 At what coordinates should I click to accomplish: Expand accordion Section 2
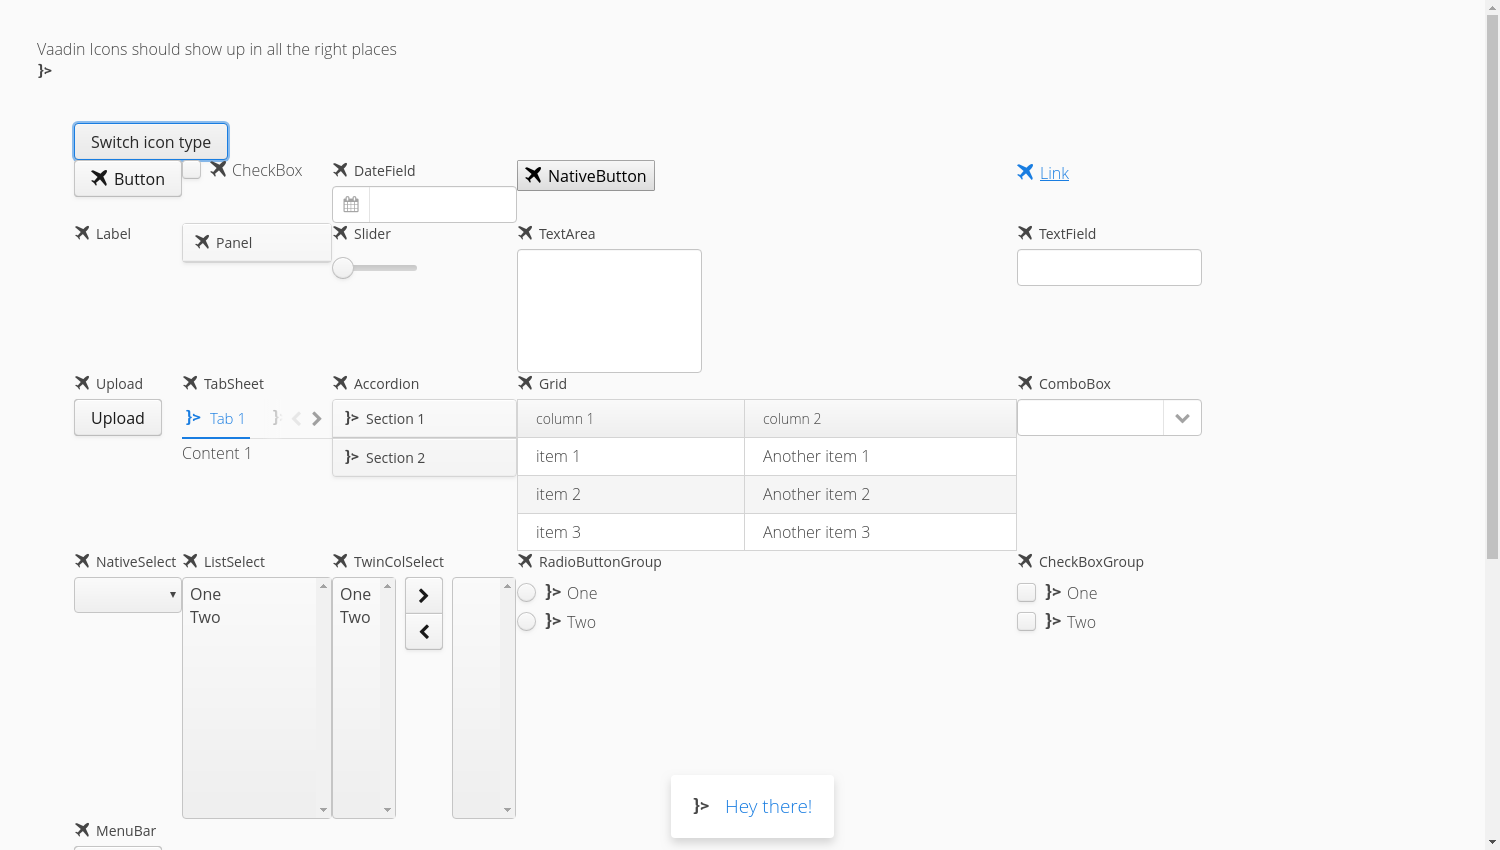coord(424,457)
